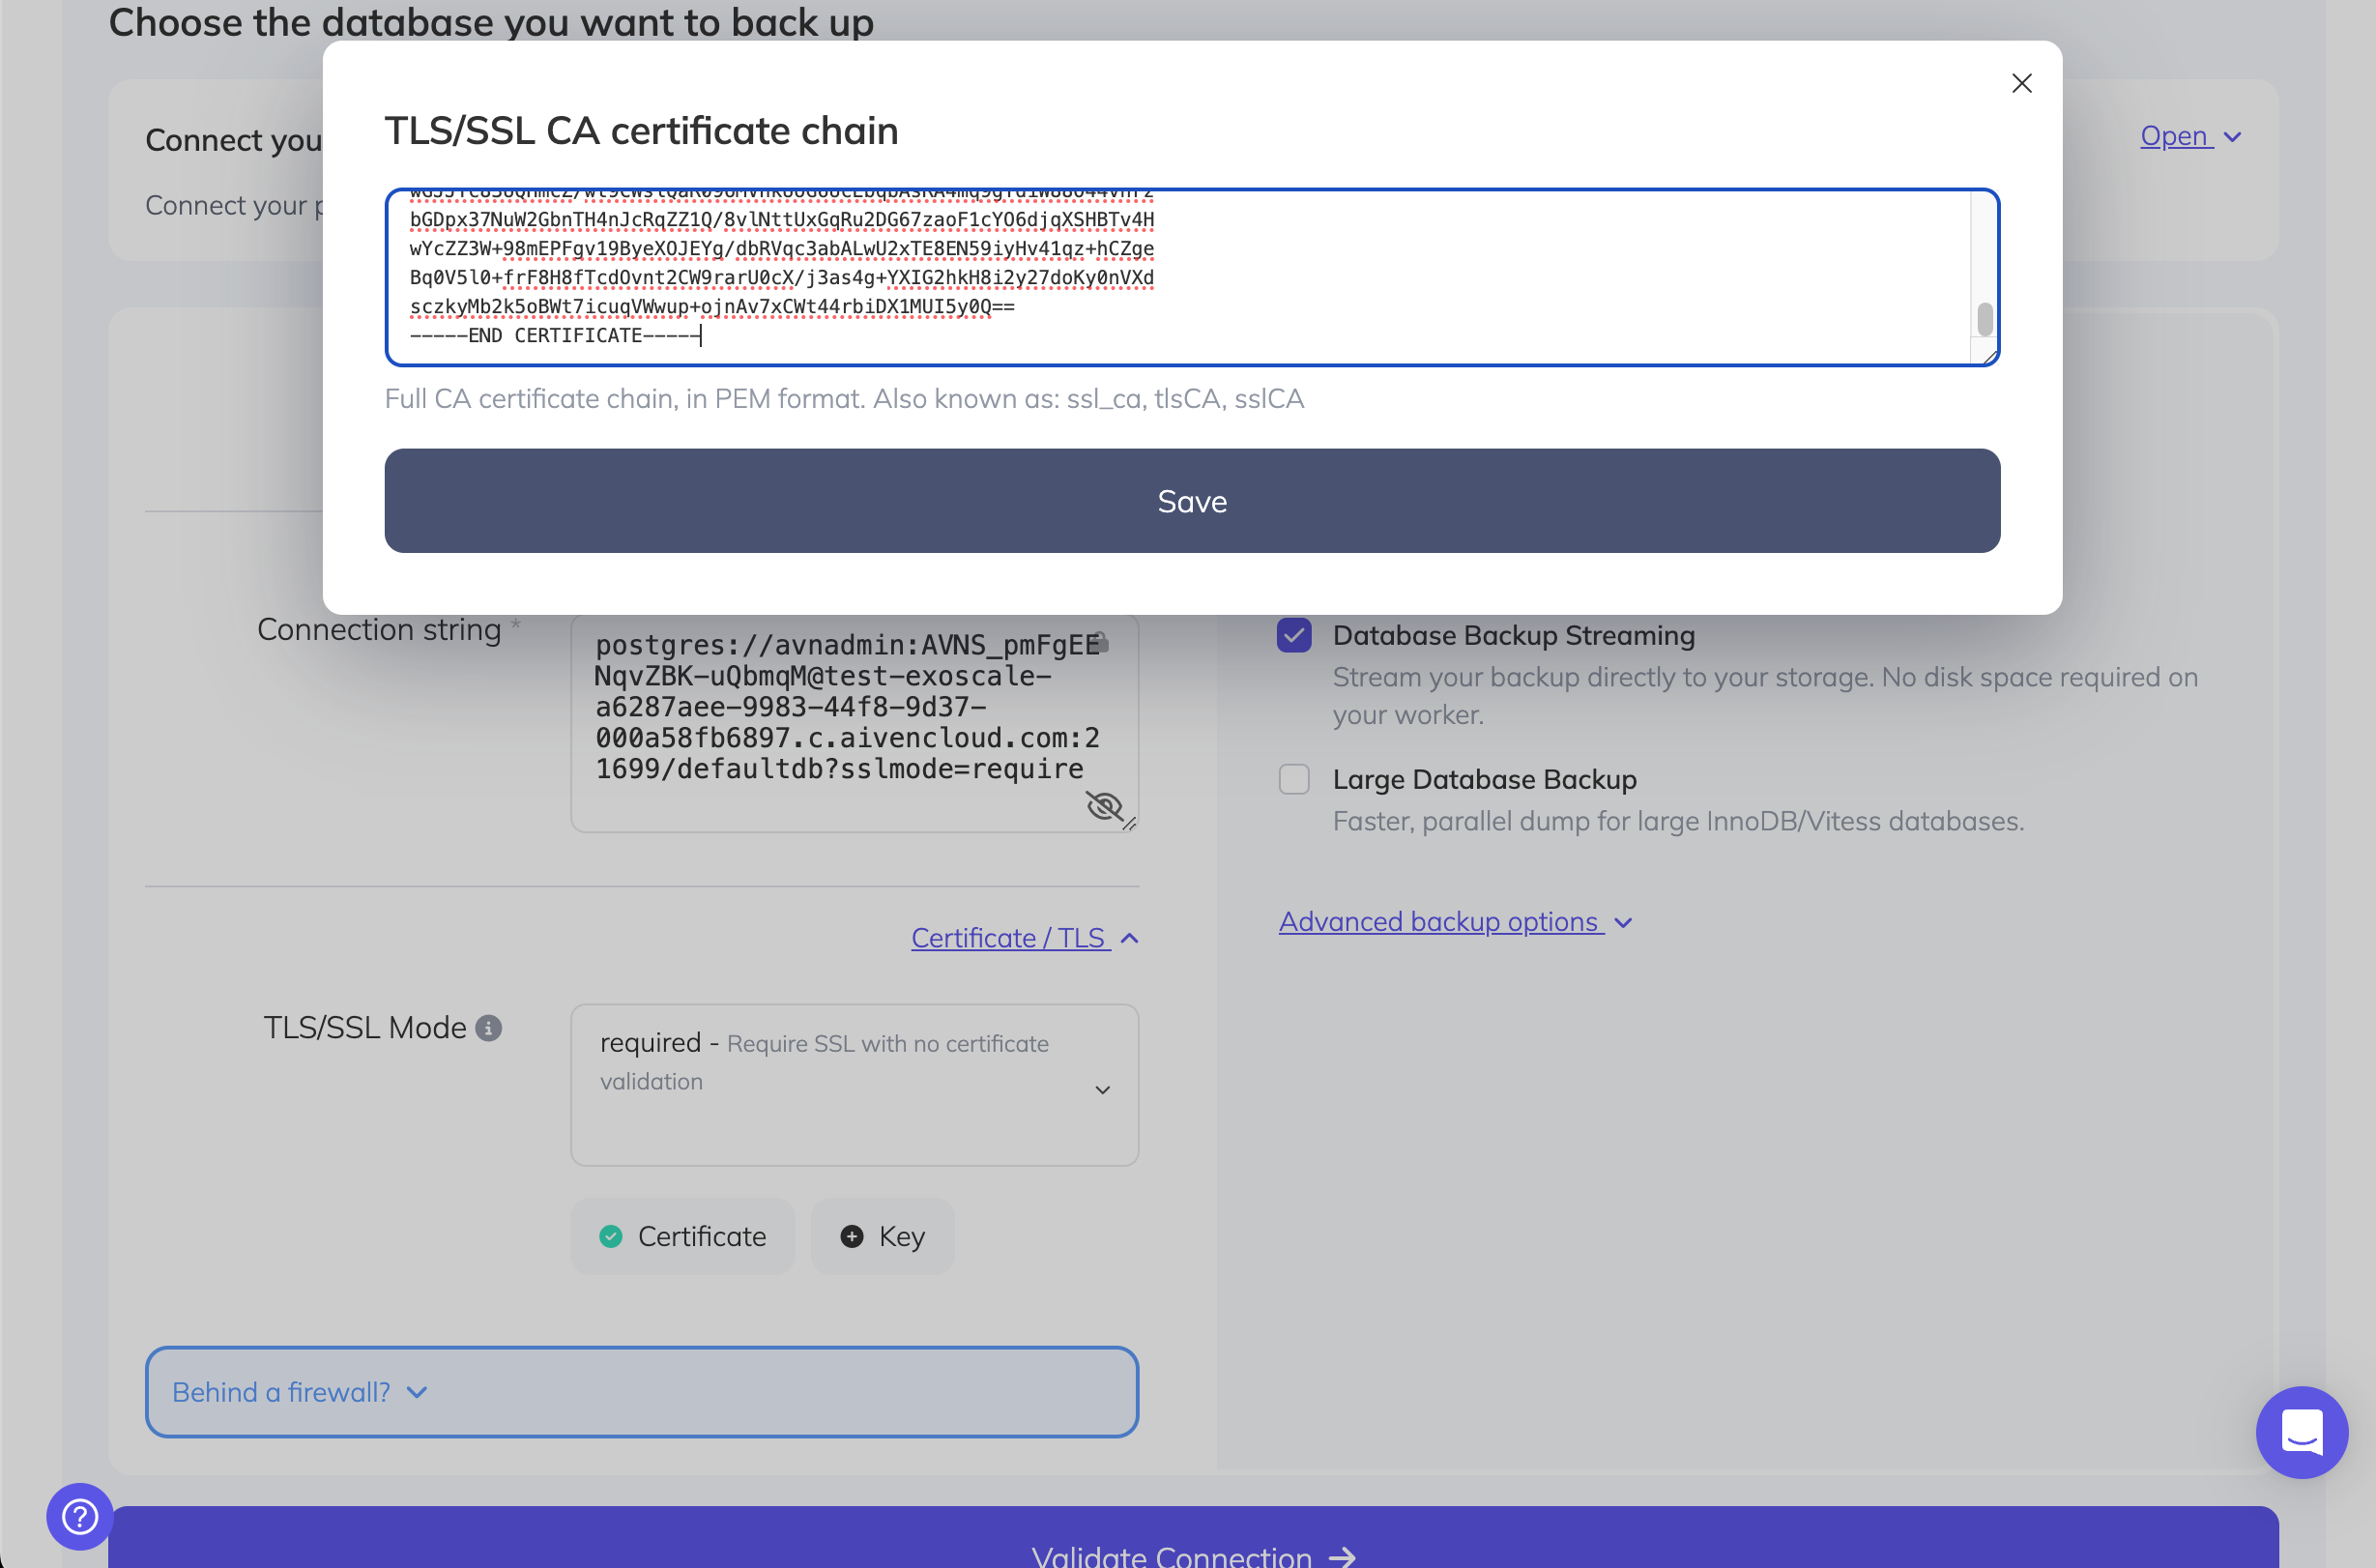2376x1568 pixels.
Task: Open the support chat bubble
Action: coord(2301,1432)
